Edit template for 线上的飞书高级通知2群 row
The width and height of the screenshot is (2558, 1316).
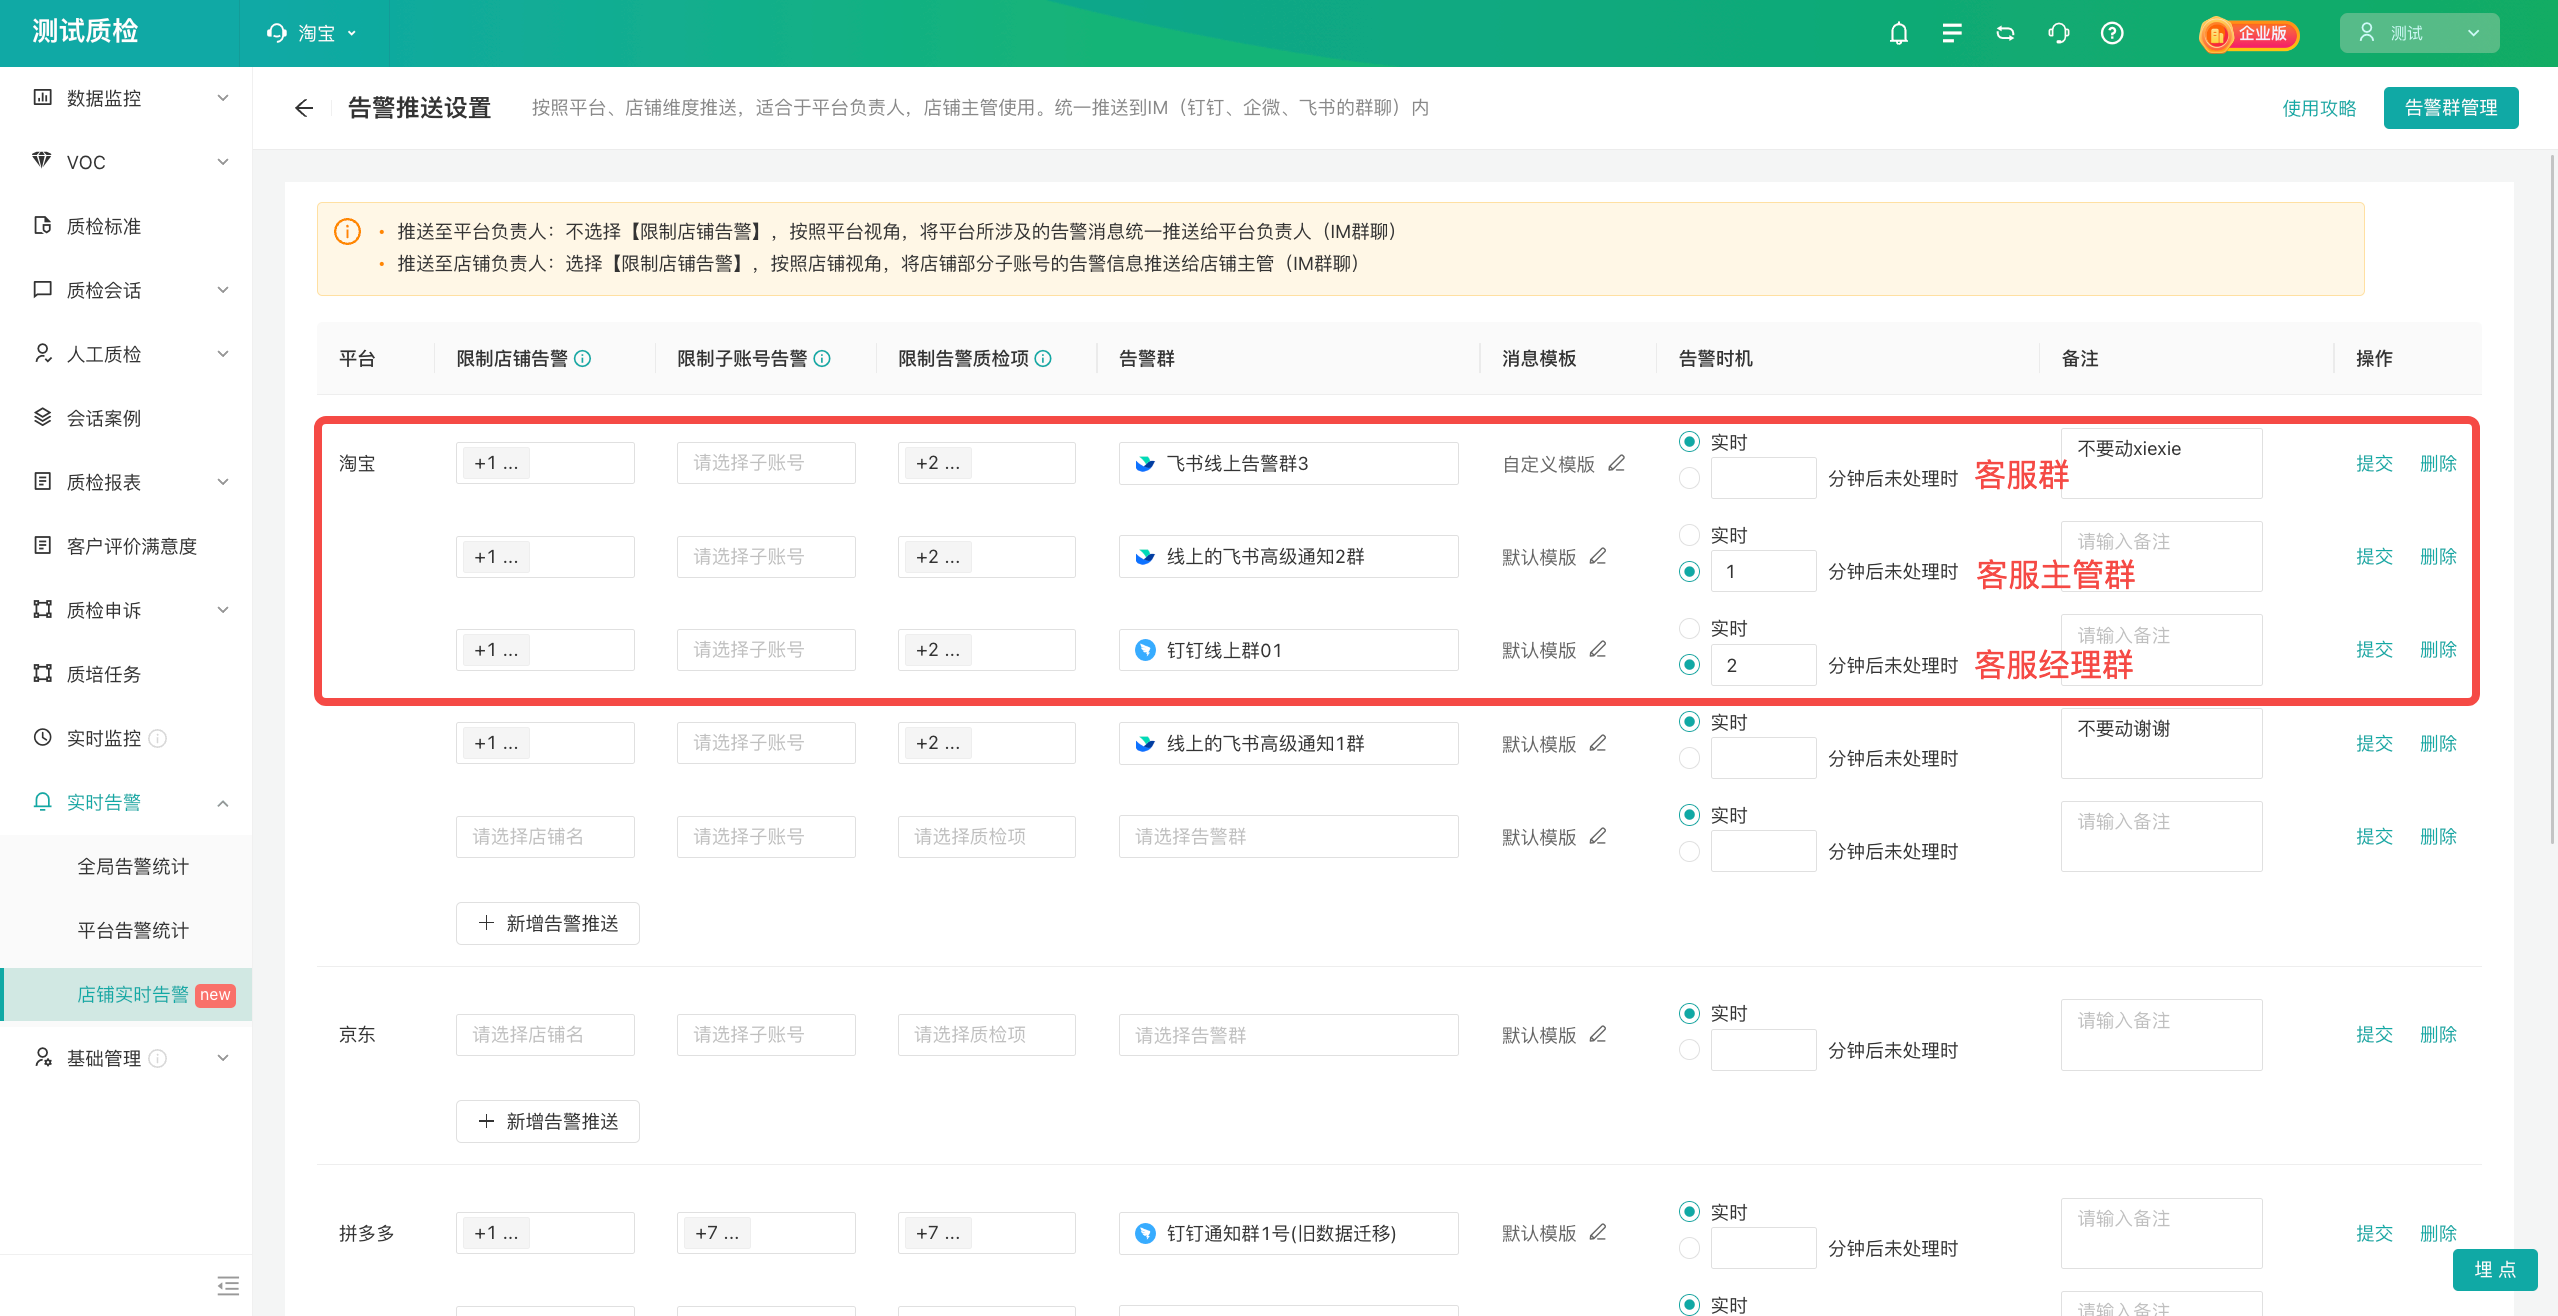[x=1598, y=556]
